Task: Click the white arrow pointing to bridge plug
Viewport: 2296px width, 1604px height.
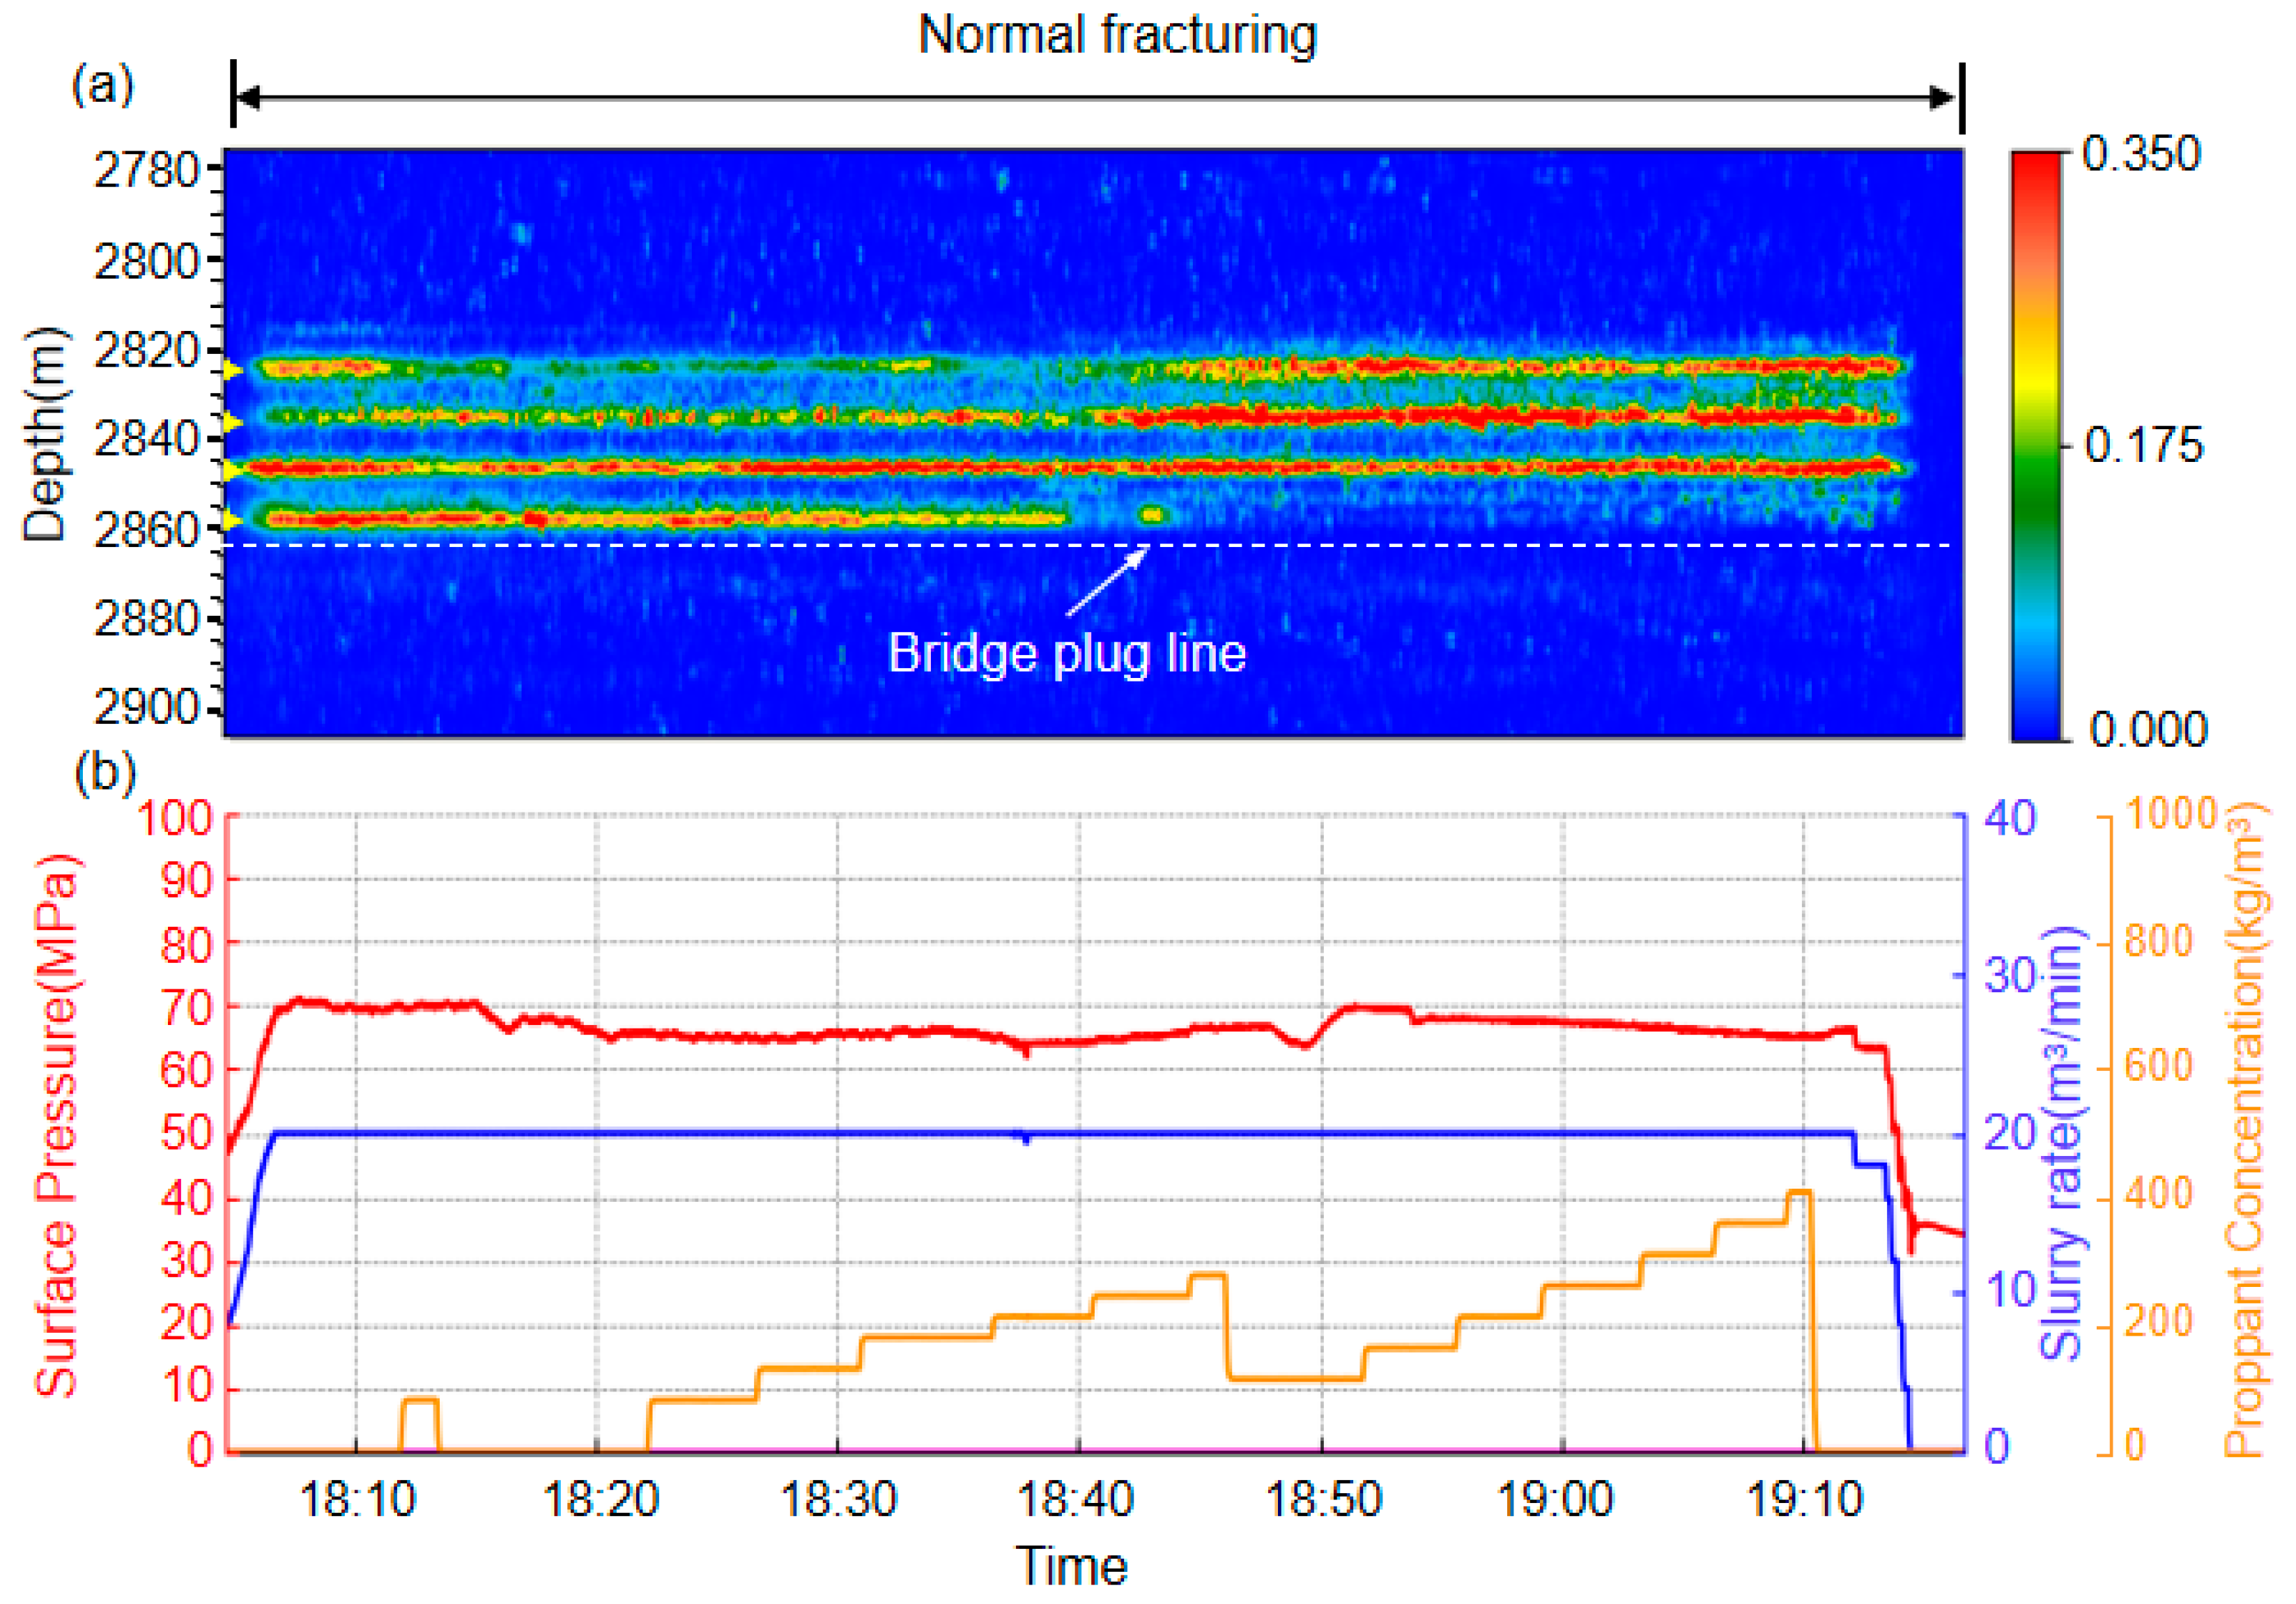Action: (1107, 582)
